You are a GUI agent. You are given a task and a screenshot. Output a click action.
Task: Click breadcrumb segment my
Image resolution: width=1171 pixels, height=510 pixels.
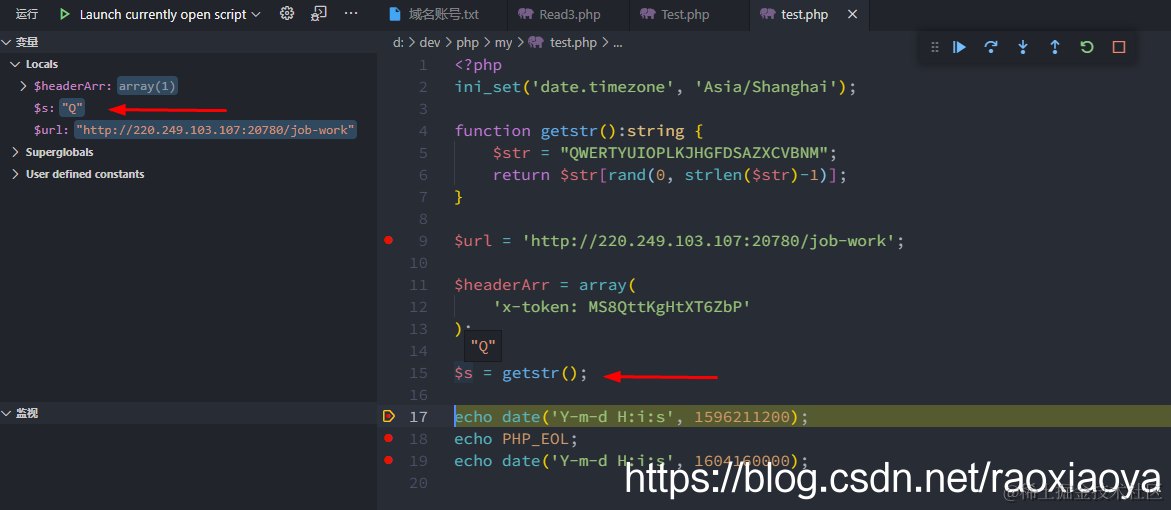click(x=503, y=43)
